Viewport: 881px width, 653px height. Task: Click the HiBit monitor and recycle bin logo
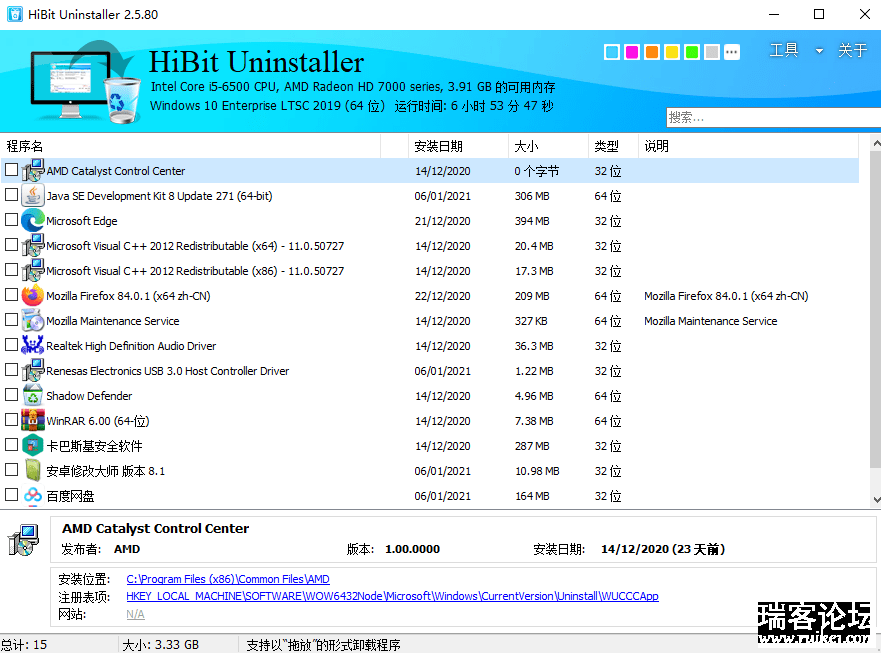coord(85,81)
